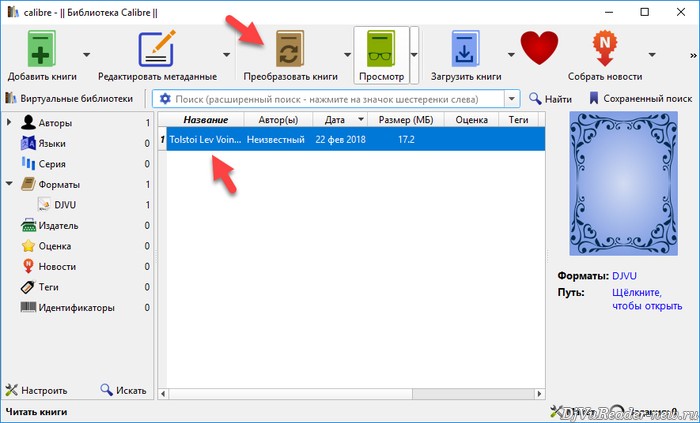Open the Convert books dropdown arrow
The image size is (700, 423).
pos(347,55)
